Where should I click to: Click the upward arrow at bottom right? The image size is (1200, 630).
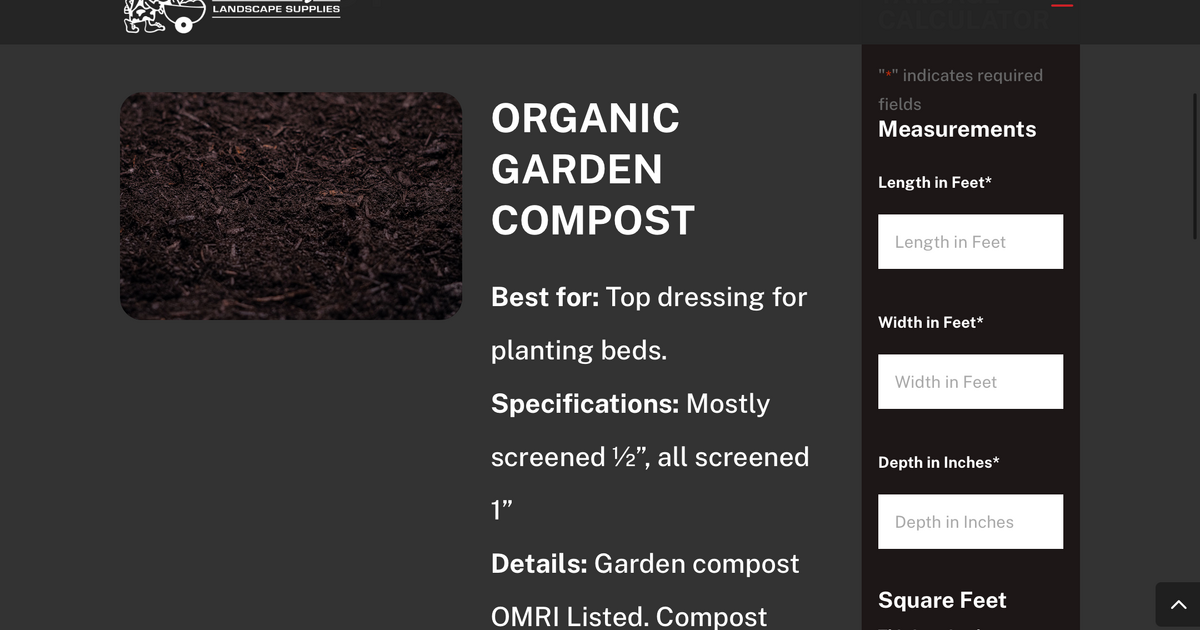pyautogui.click(x=1178, y=605)
